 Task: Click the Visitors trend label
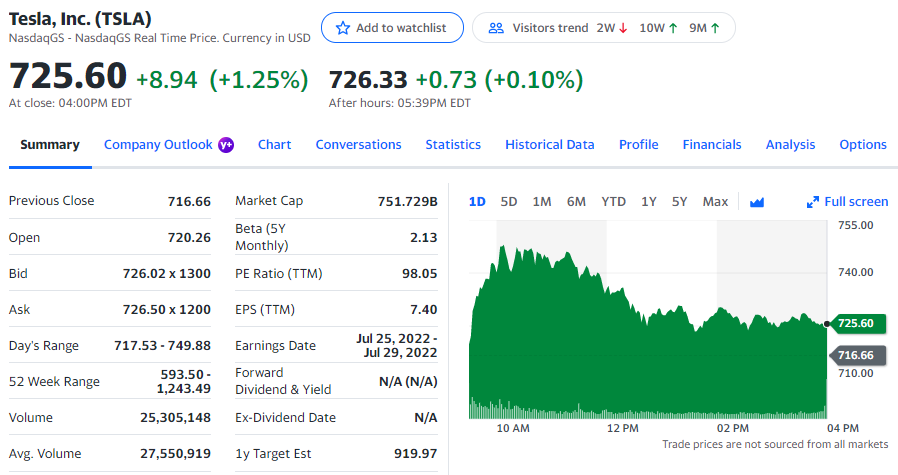[550, 28]
